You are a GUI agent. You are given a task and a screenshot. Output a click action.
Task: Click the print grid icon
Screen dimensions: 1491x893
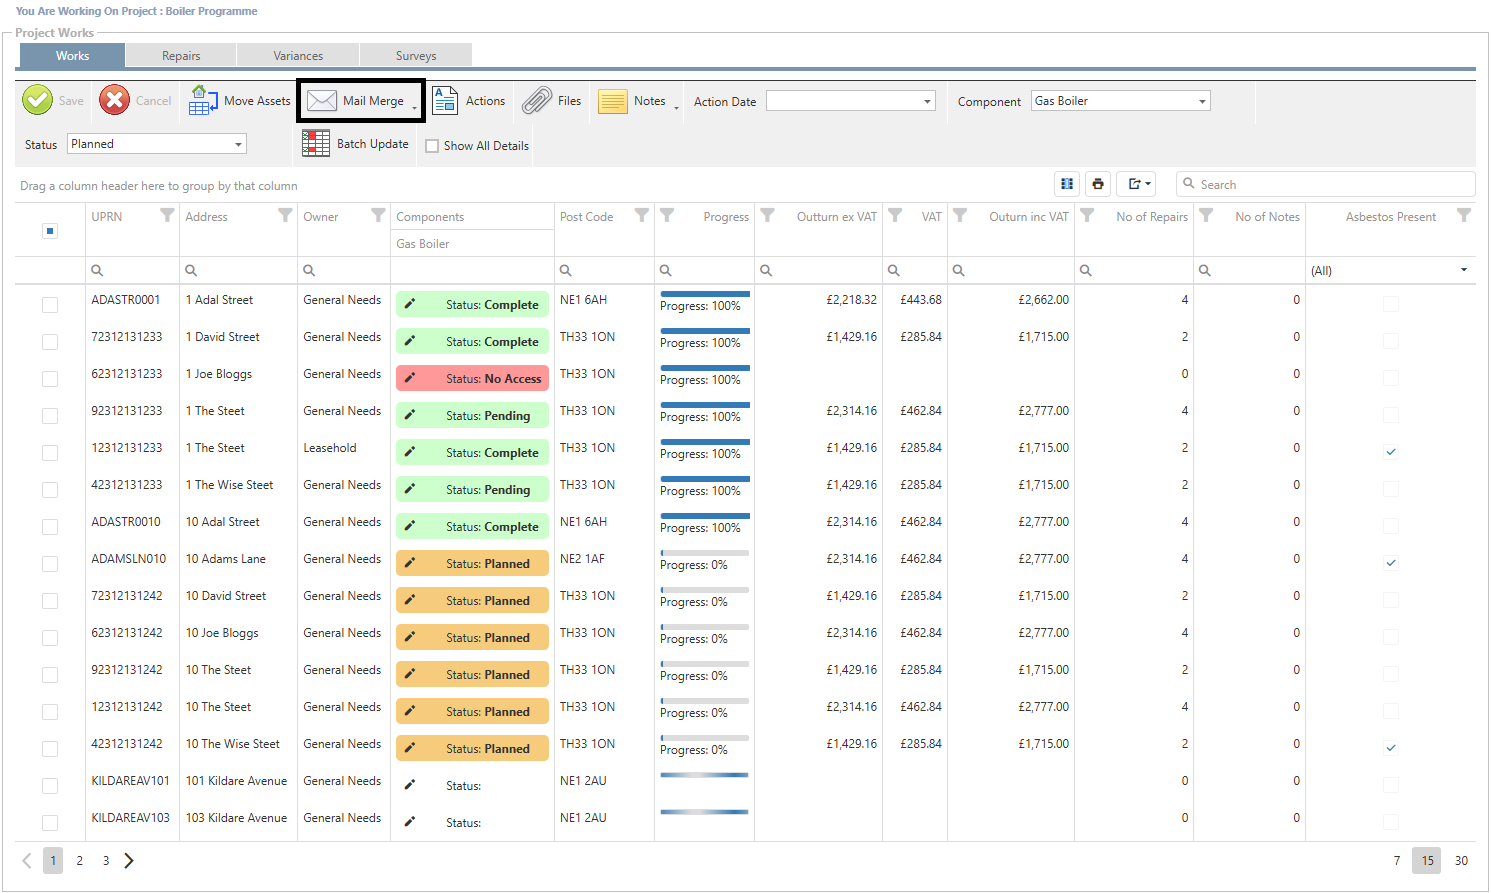pos(1098,184)
